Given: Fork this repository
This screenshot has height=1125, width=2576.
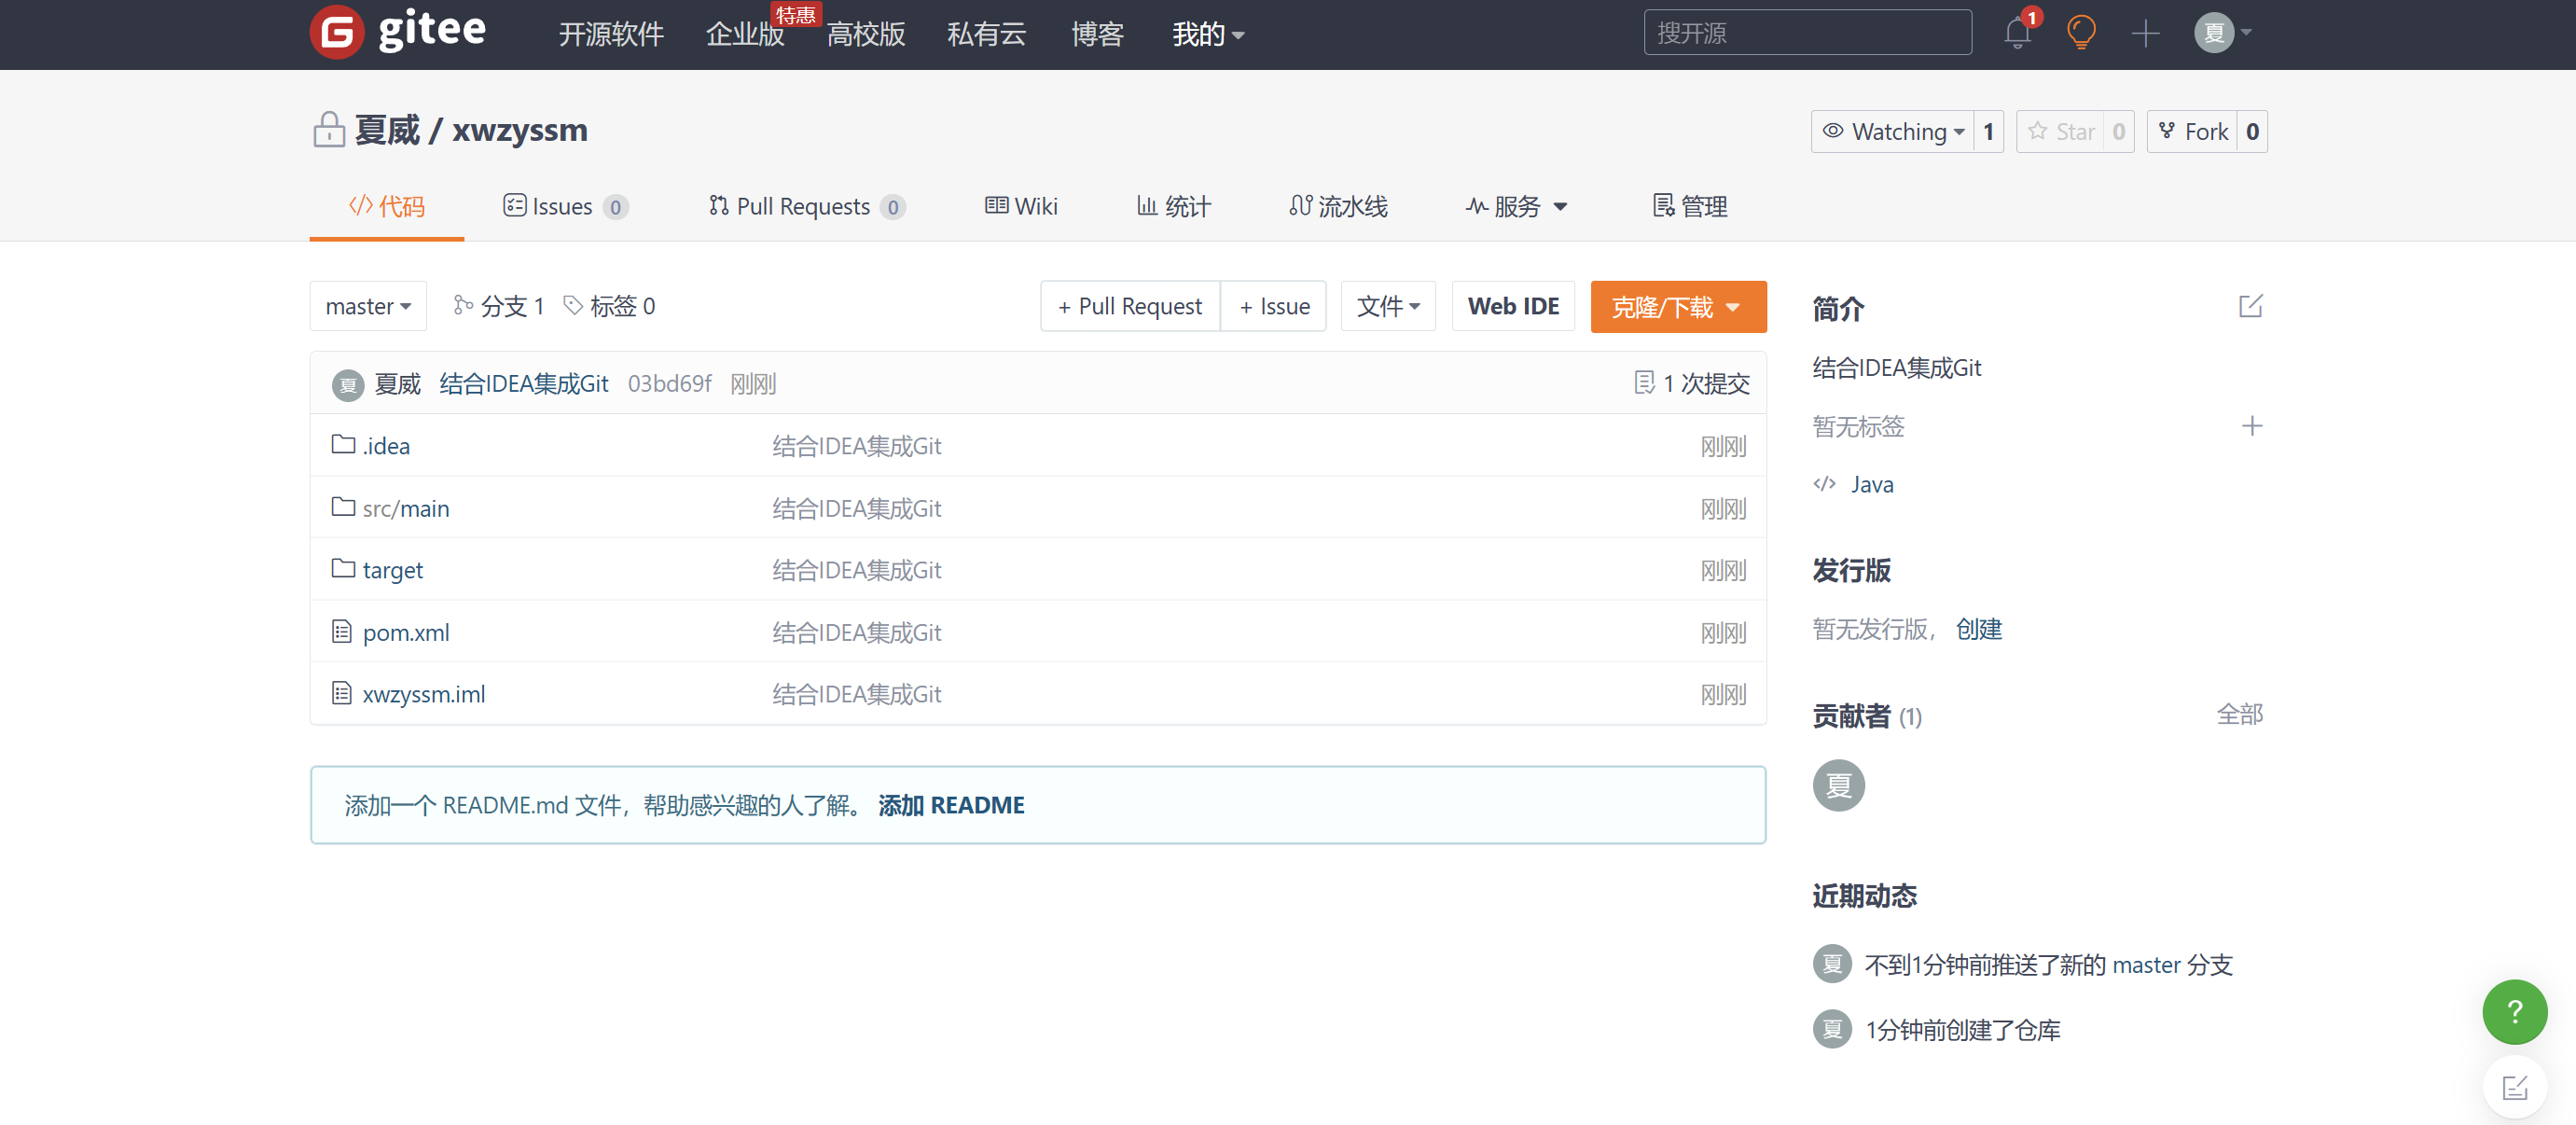Looking at the screenshot, I should [2193, 132].
